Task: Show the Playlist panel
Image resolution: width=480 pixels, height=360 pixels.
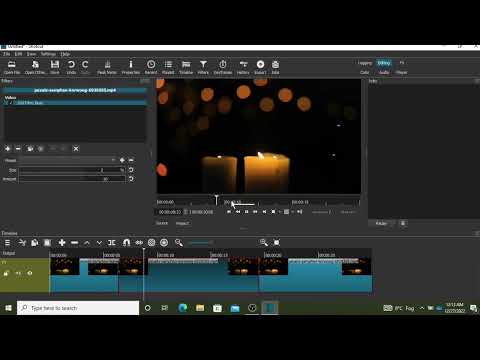Action: click(x=168, y=67)
